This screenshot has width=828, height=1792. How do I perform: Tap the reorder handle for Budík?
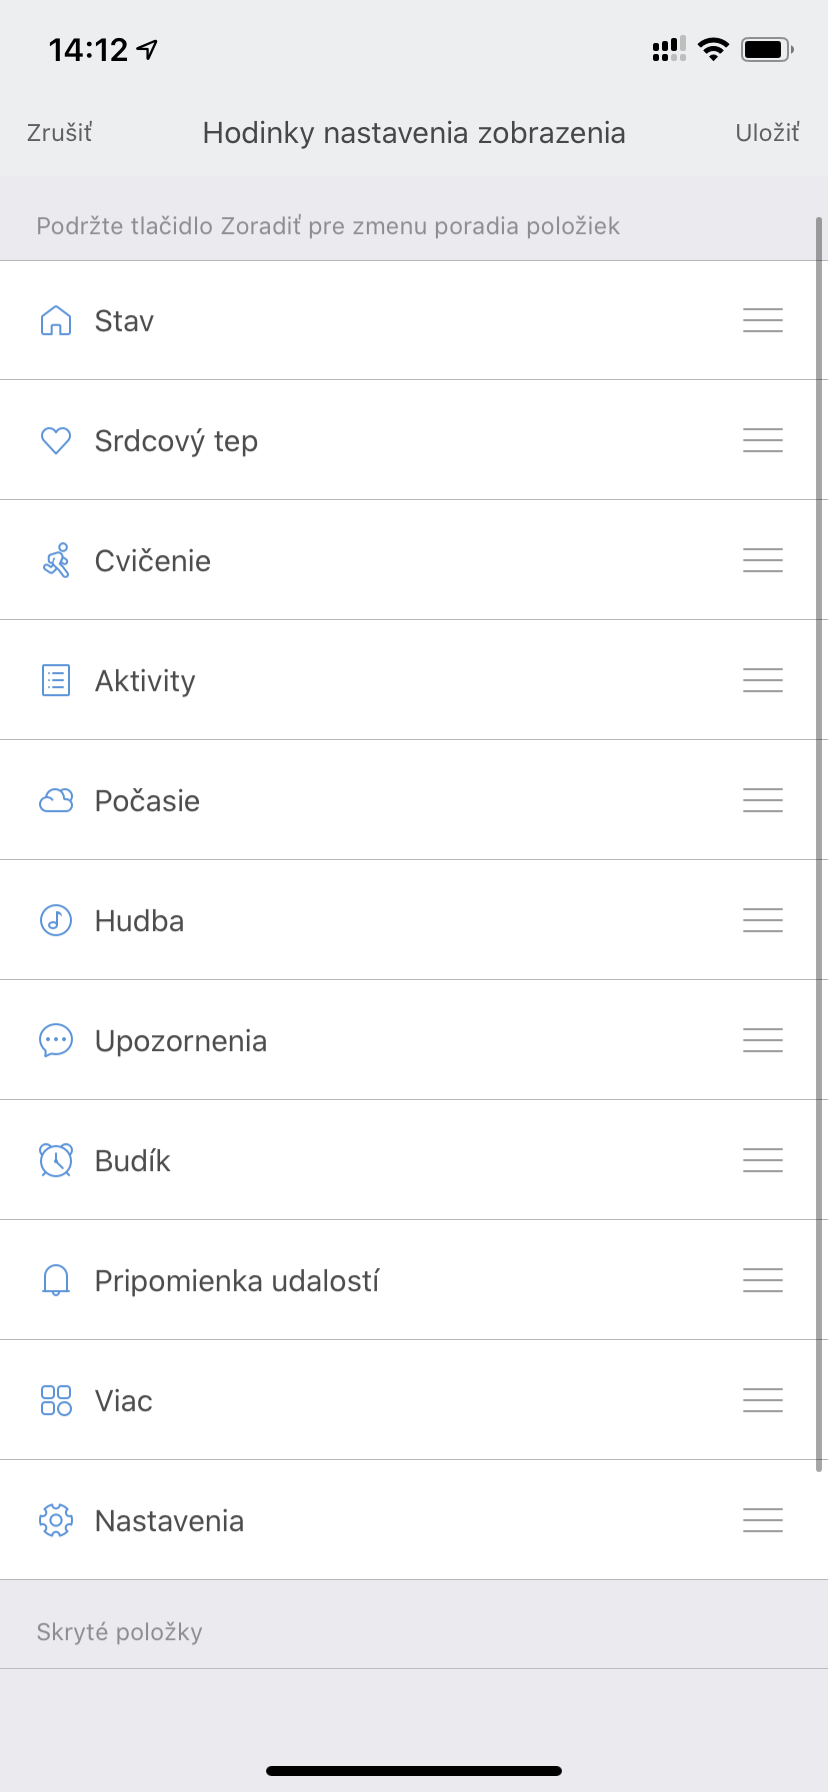[x=763, y=1160]
